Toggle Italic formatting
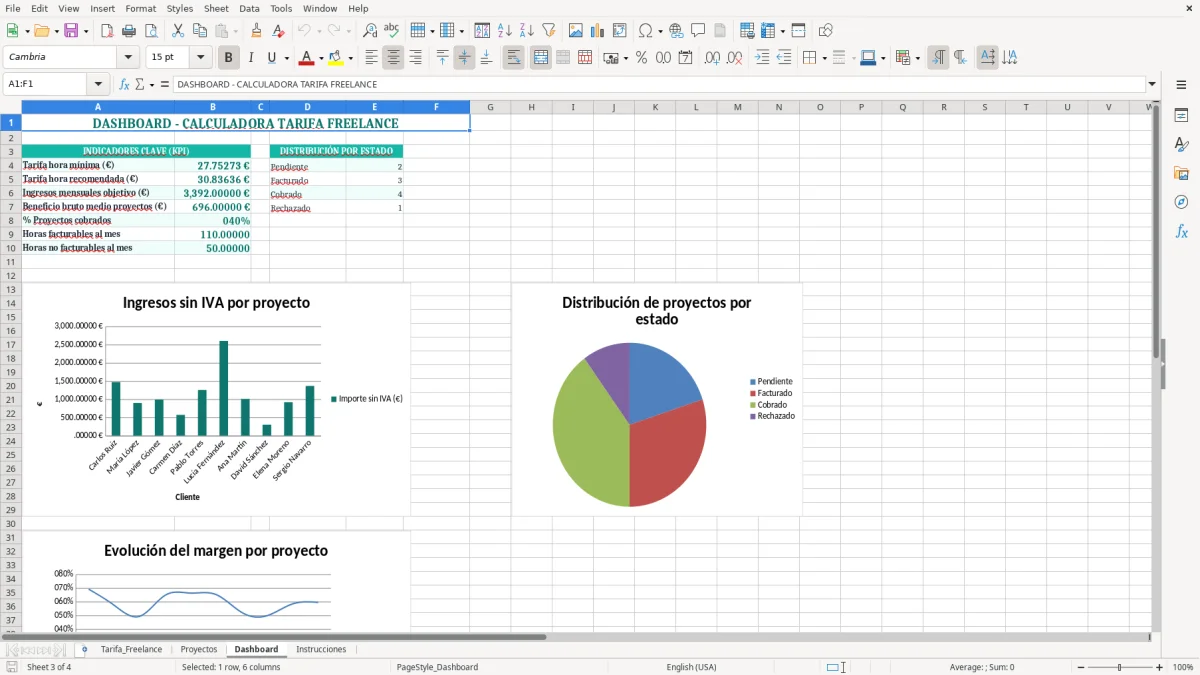This screenshot has width=1200, height=675. (251, 58)
